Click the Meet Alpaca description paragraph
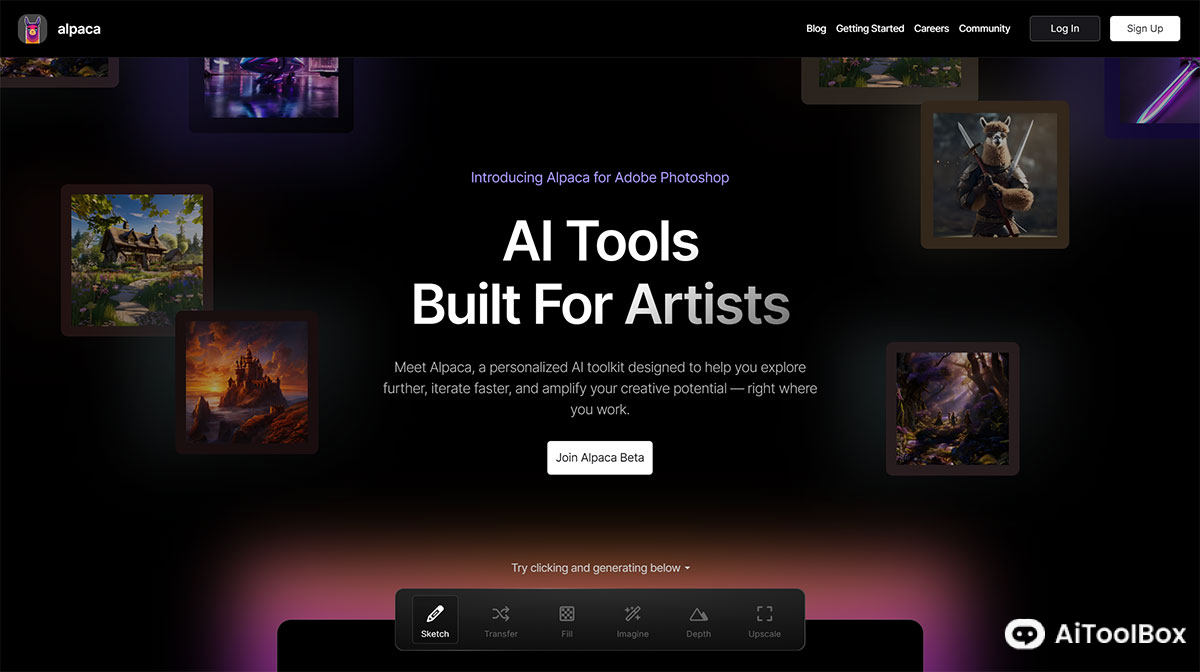This screenshot has height=672, width=1200. [600, 388]
